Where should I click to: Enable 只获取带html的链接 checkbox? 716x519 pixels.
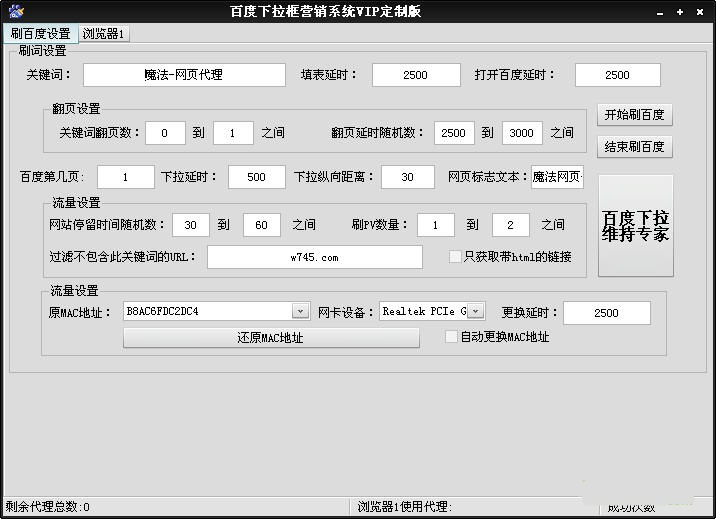pyautogui.click(x=455, y=257)
